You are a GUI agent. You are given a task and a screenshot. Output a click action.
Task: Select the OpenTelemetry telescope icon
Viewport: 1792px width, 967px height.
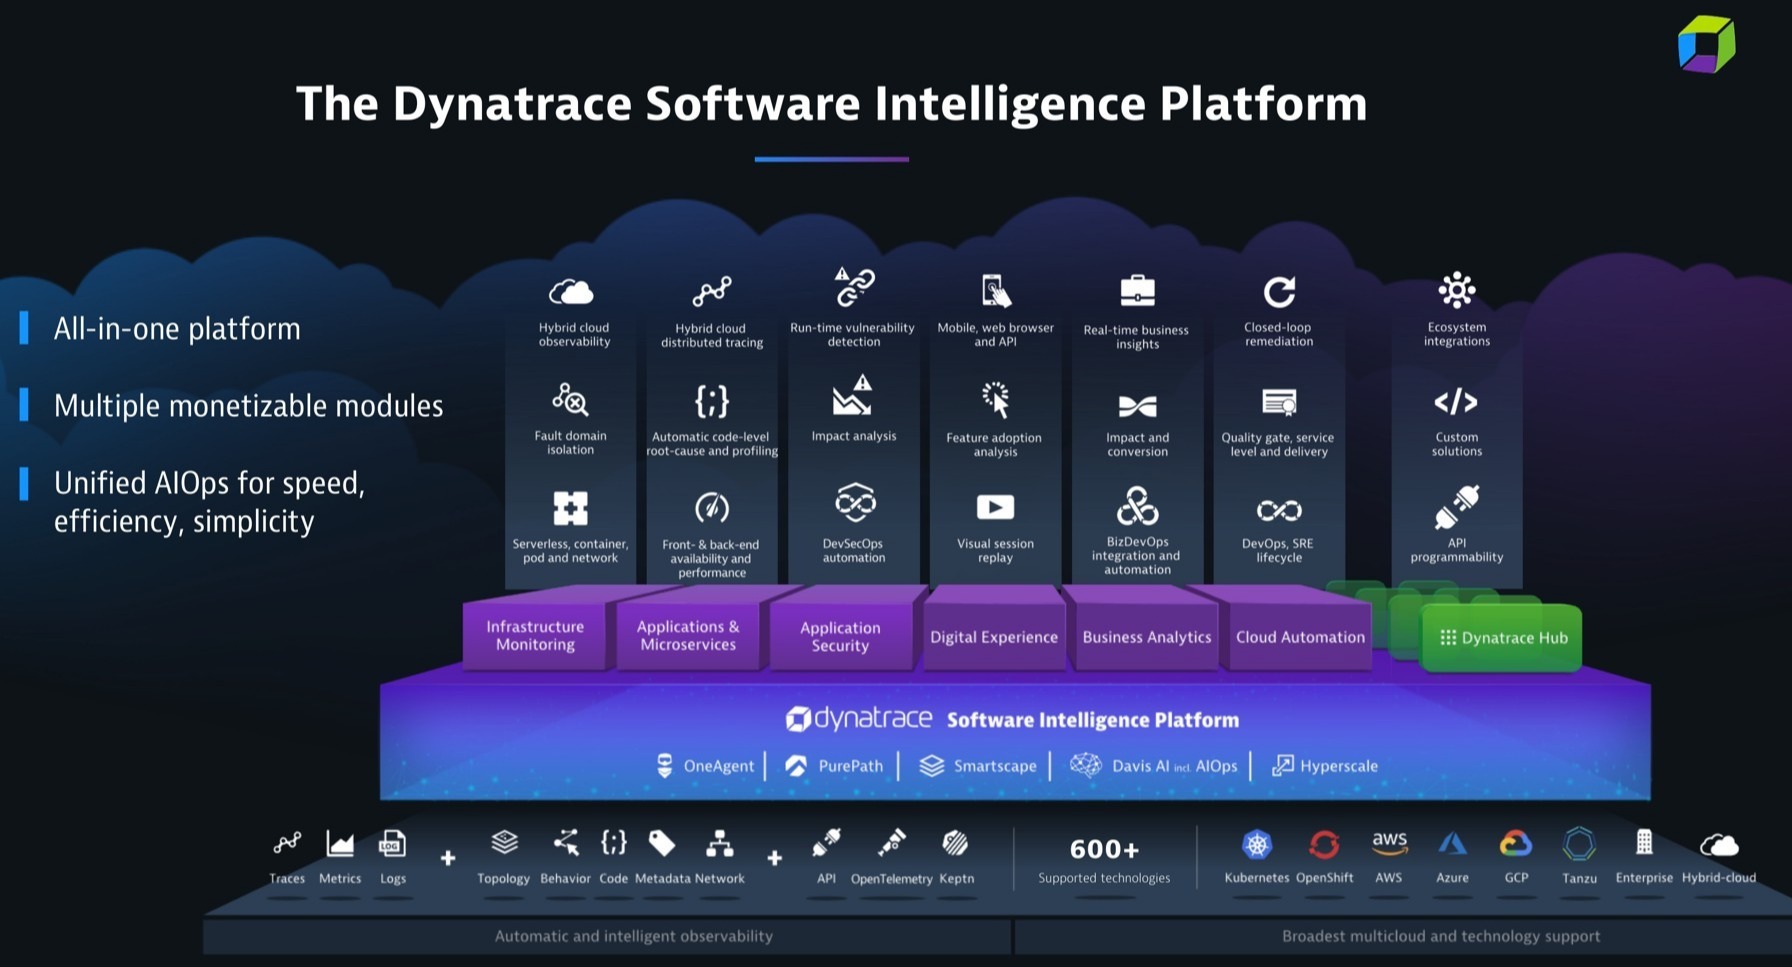tap(891, 845)
